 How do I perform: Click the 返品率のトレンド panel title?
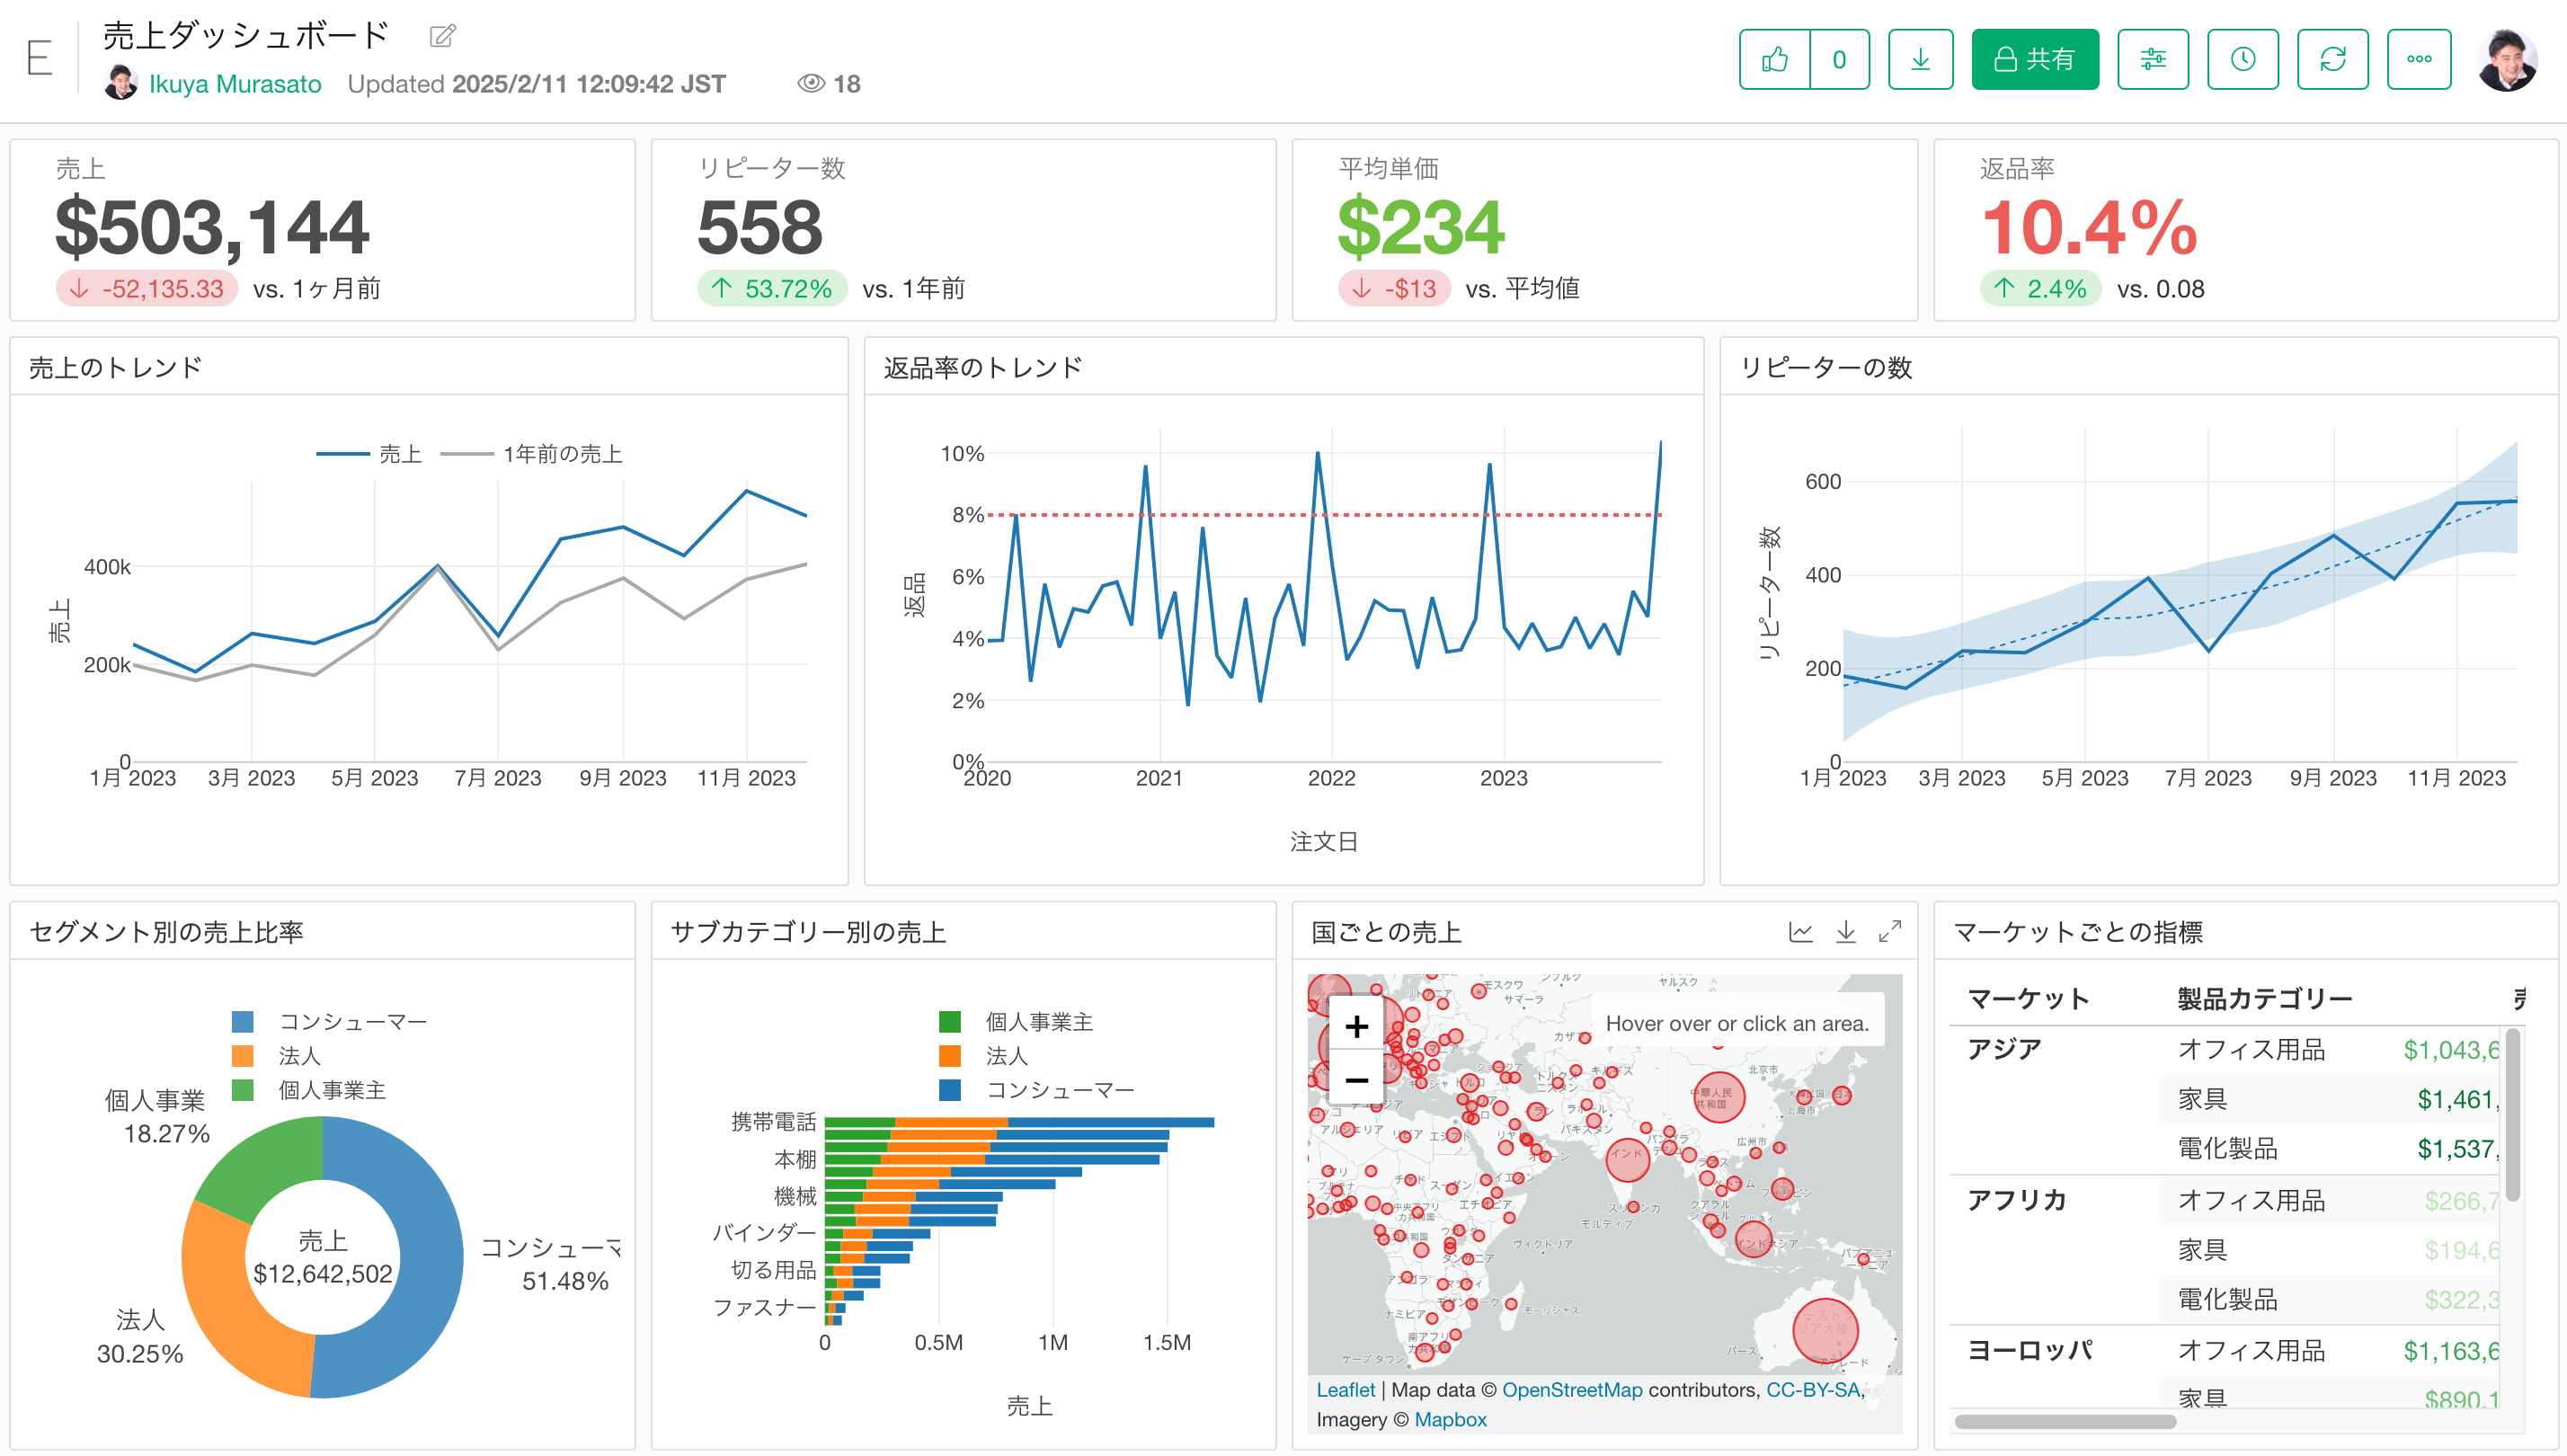point(983,368)
